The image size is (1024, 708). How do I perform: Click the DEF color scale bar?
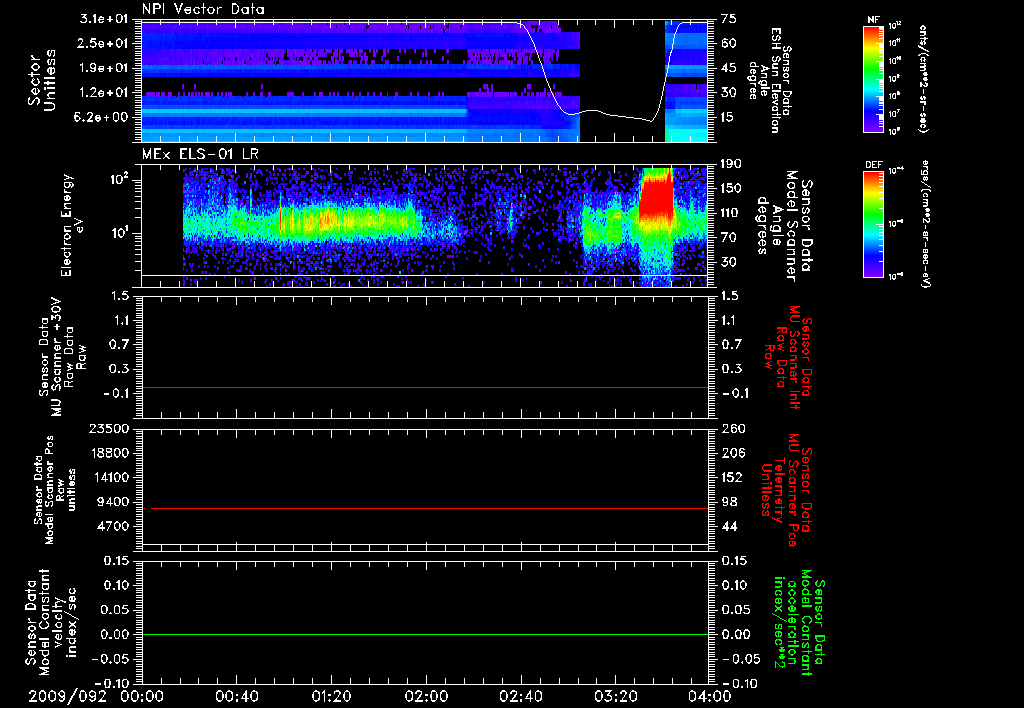[x=873, y=224]
